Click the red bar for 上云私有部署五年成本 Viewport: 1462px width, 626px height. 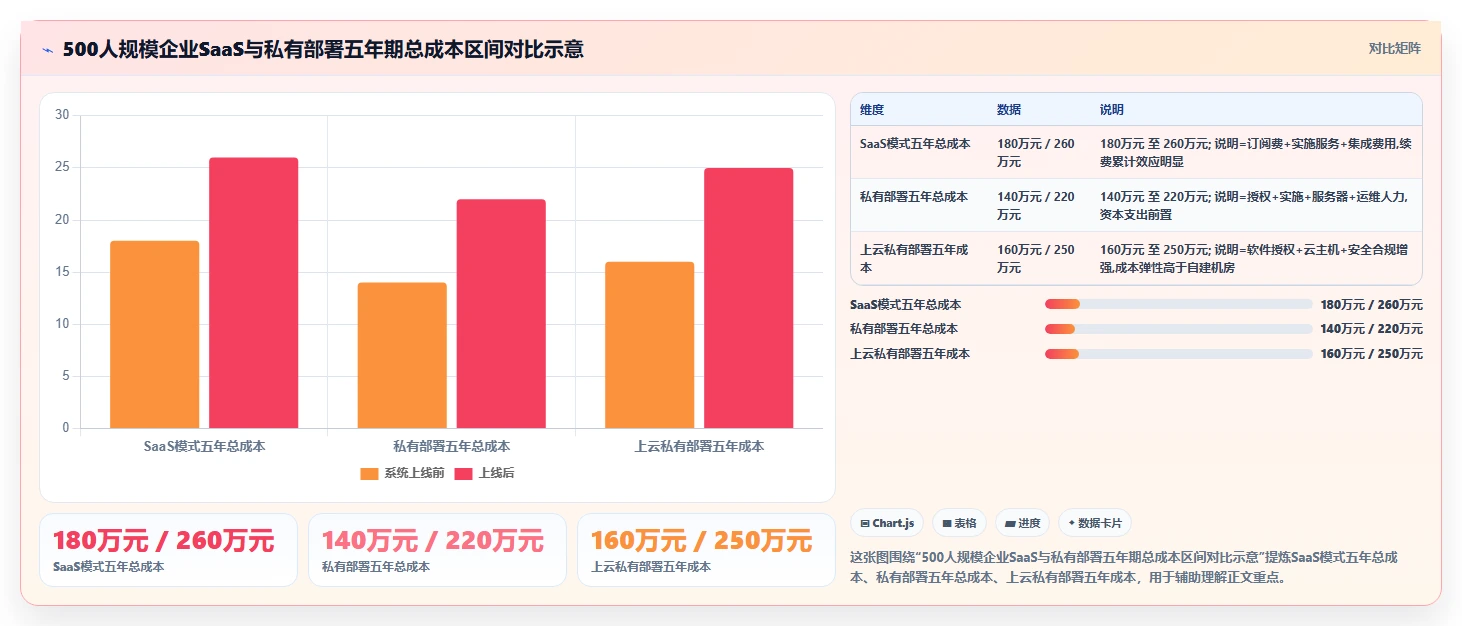[x=748, y=299]
